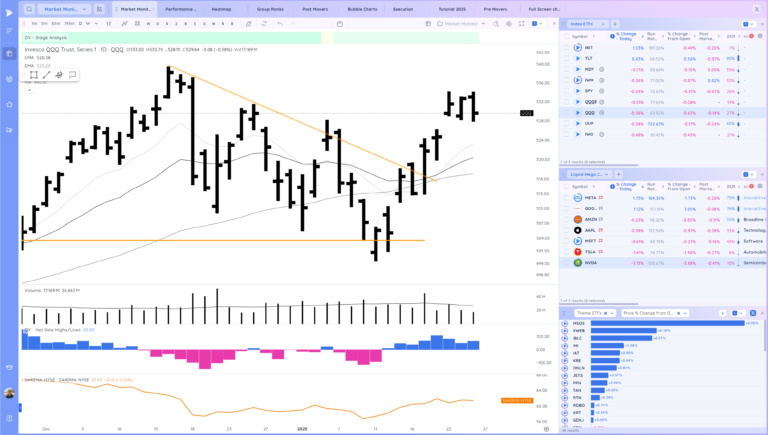Viewport: 768px width, 435px height.
Task: Select the trend line drawing tool
Action: click(x=46, y=74)
